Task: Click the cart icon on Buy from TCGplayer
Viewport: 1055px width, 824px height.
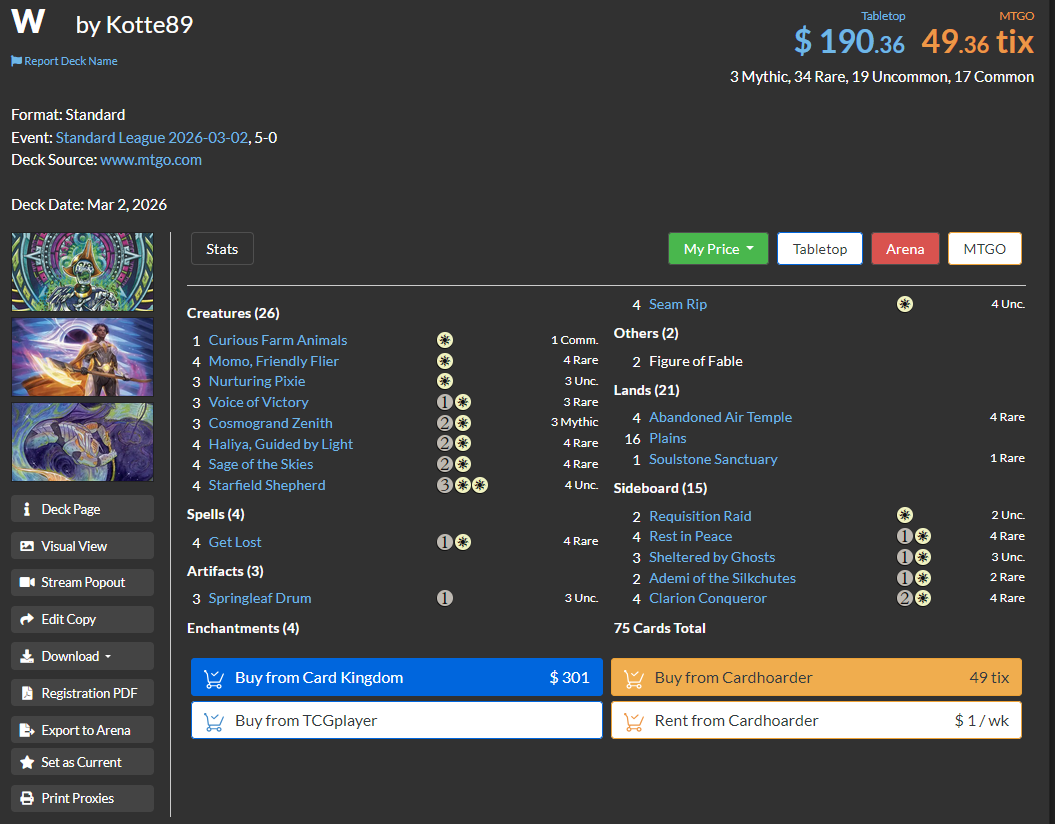Action: tap(214, 721)
